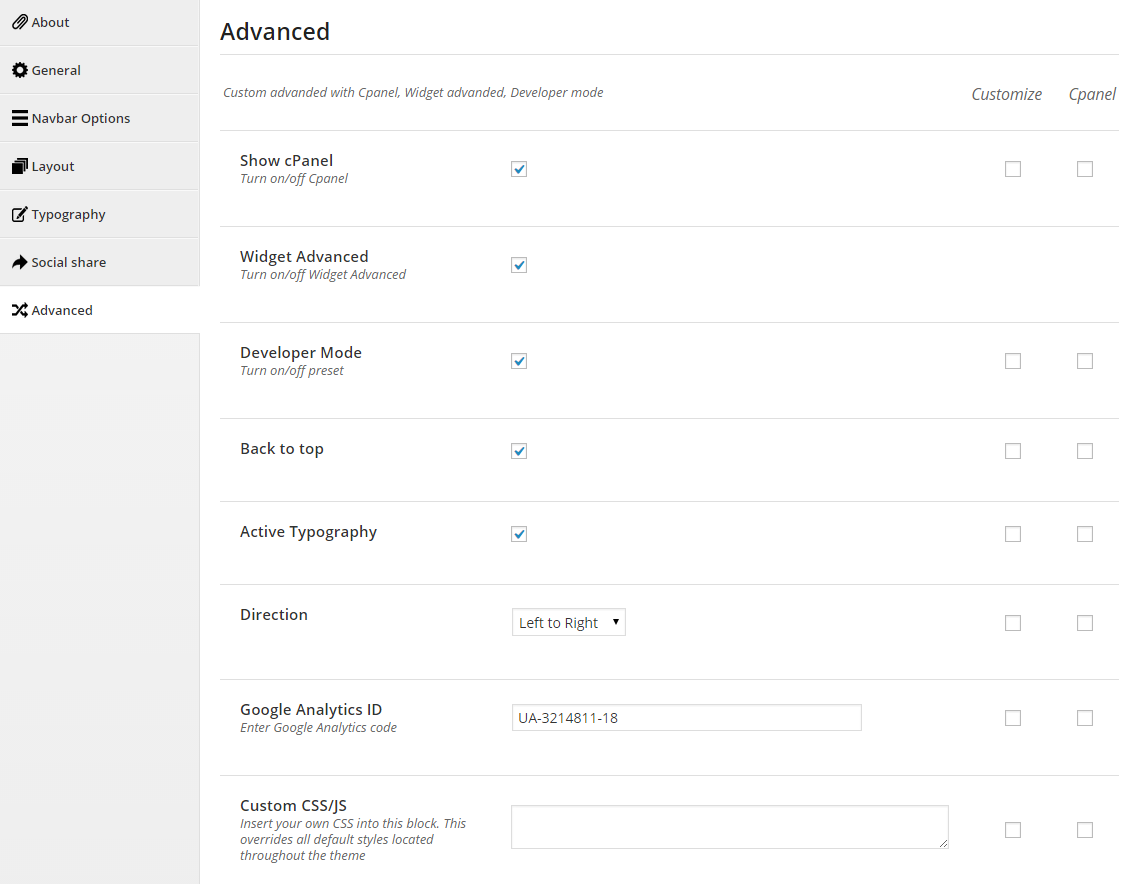The width and height of the screenshot is (1130, 884).
Task: Click the pencil edit icon beside Typography
Action: (19, 215)
